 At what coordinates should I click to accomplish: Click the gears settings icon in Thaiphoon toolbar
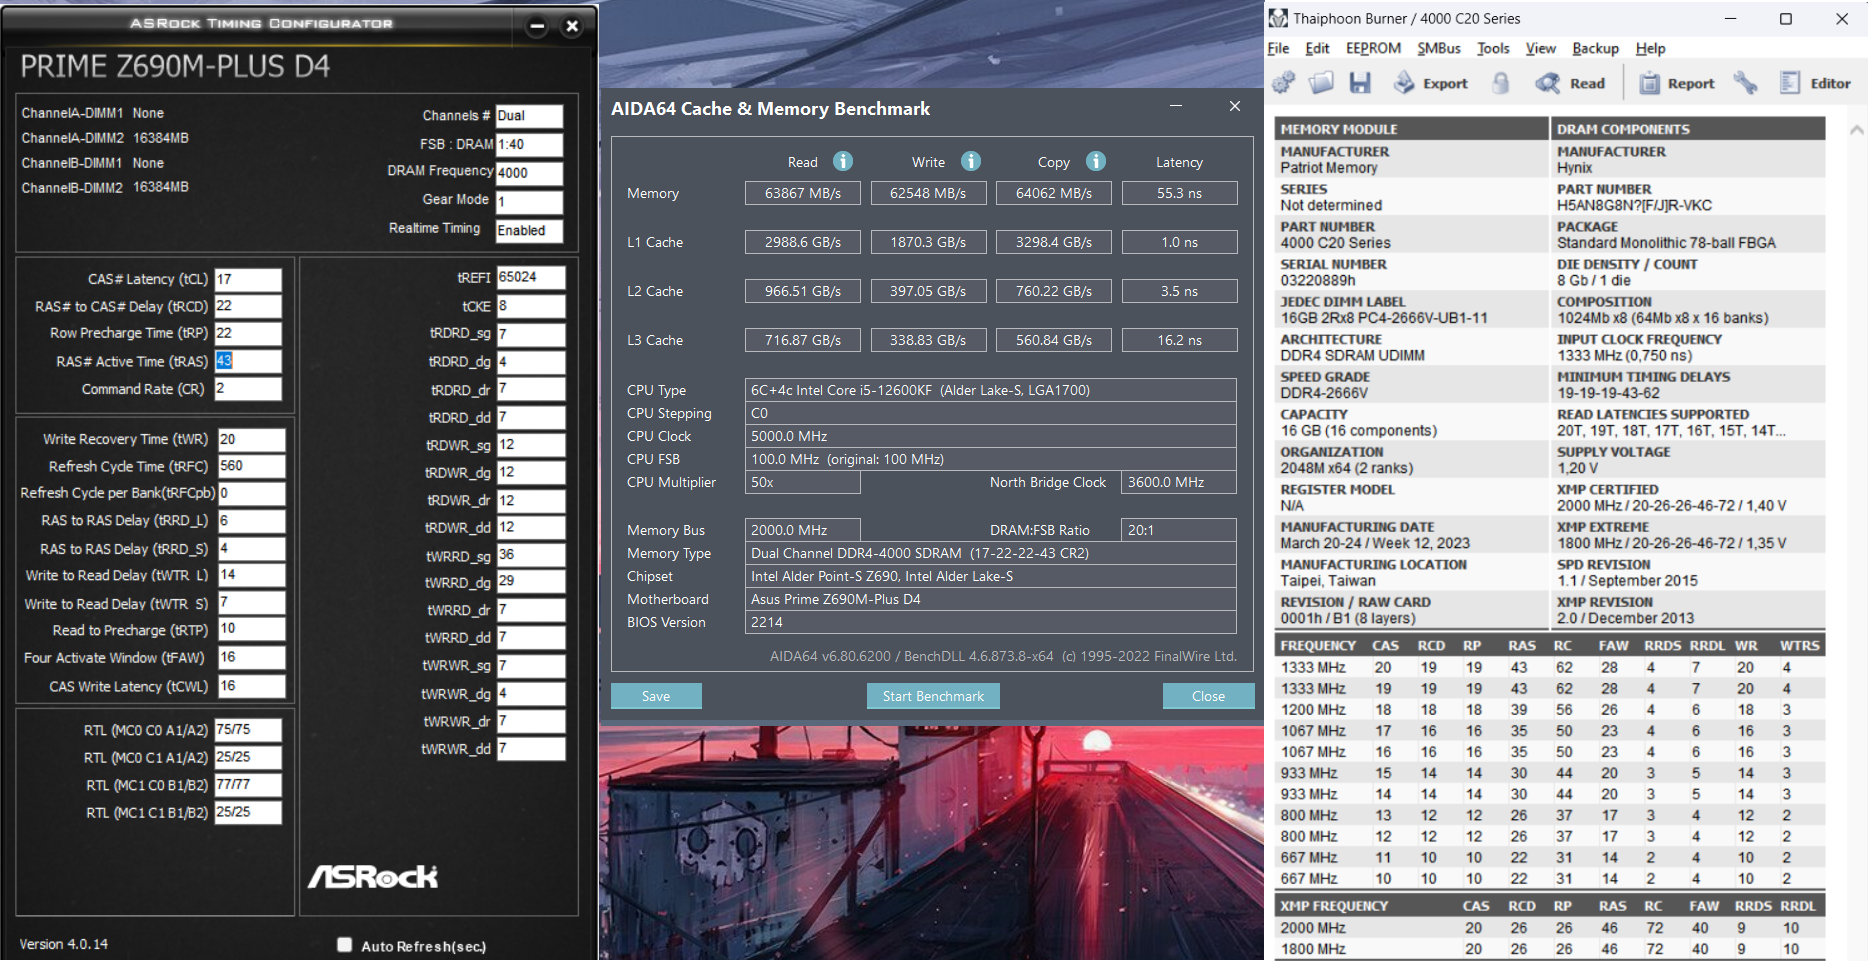click(x=1284, y=83)
